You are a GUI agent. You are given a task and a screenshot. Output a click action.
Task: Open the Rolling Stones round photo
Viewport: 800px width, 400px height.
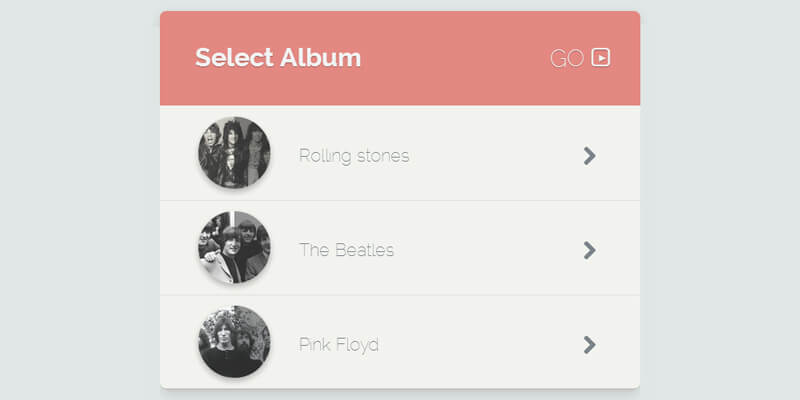(234, 153)
